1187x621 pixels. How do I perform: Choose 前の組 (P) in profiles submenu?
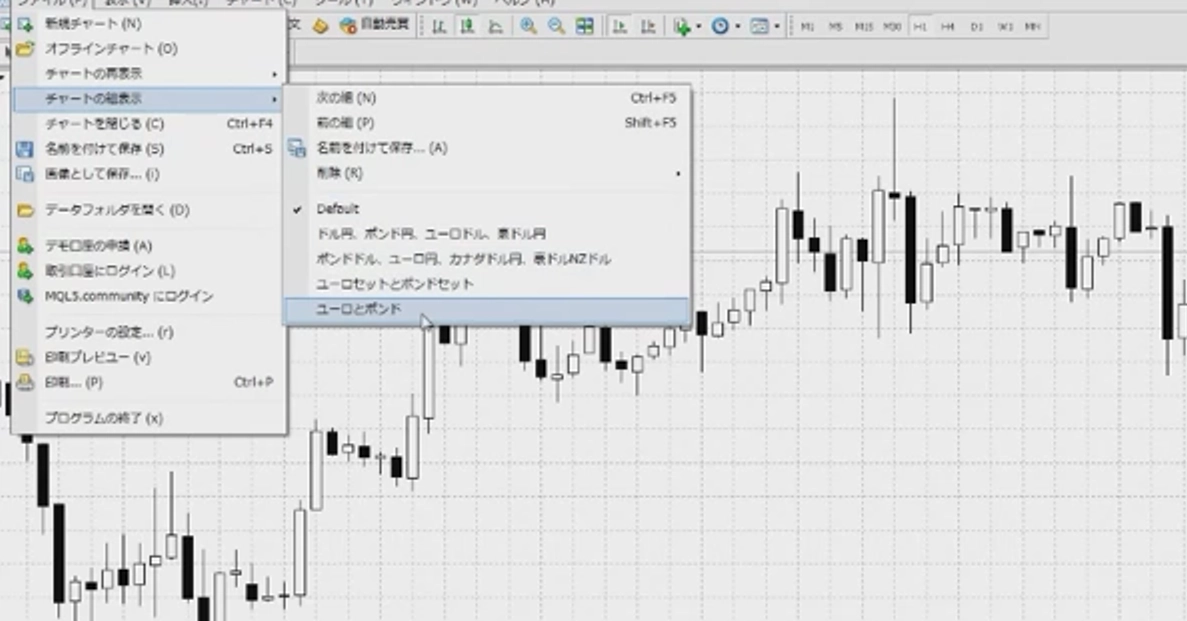(487, 123)
